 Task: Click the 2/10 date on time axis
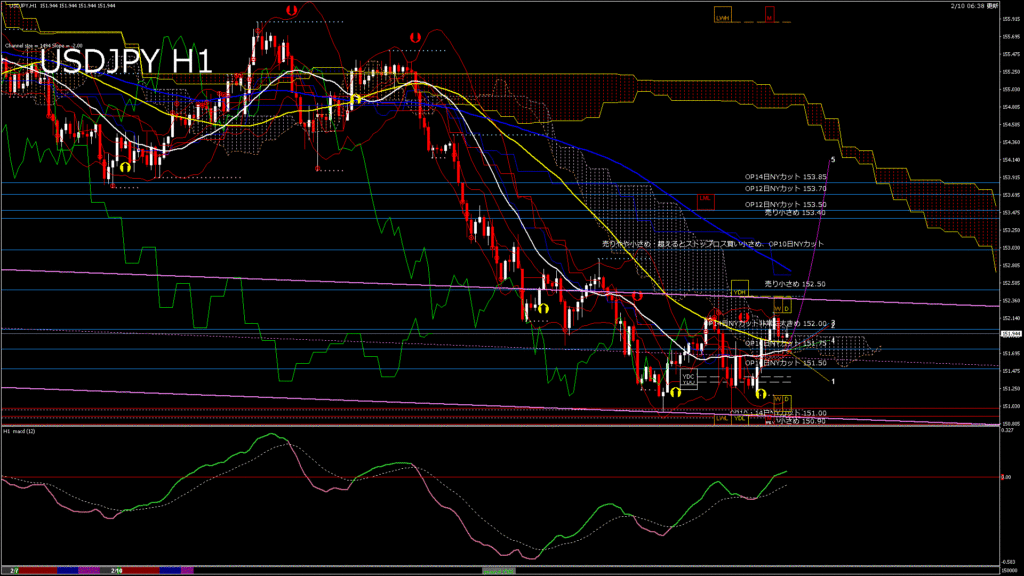pyautogui.click(x=117, y=569)
